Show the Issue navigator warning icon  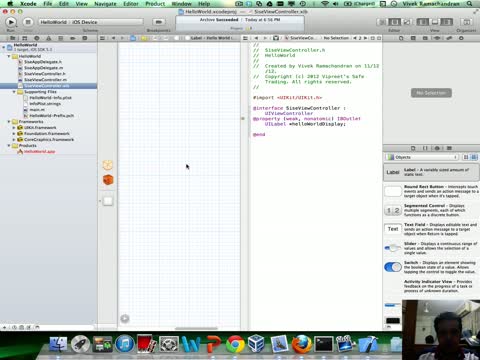49,38
